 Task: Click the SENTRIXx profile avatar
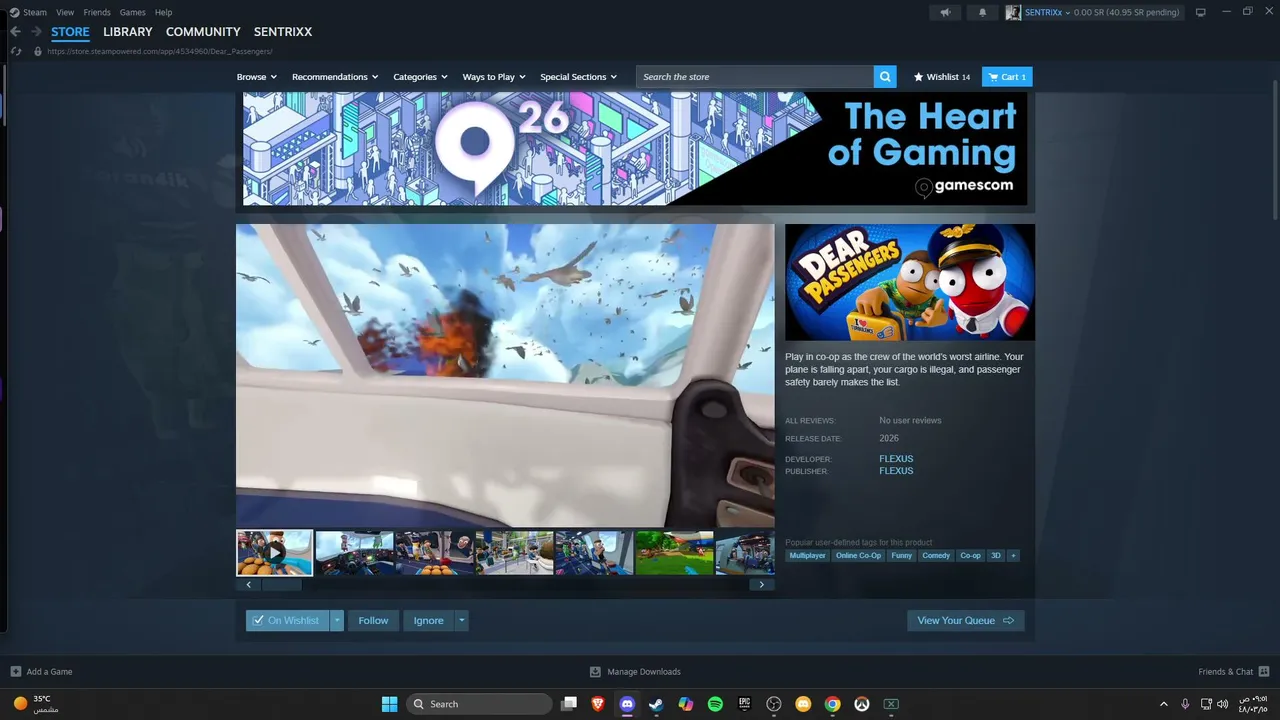pyautogui.click(x=1013, y=12)
